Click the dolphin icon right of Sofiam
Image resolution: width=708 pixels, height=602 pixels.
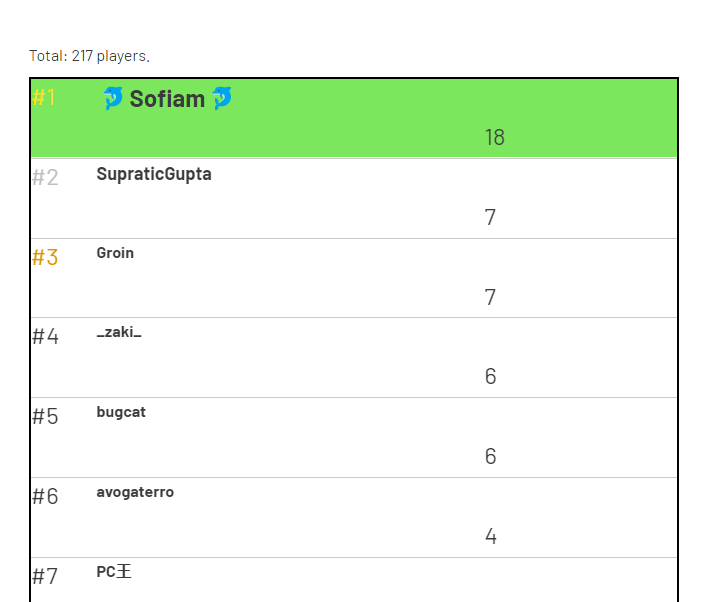[221, 98]
